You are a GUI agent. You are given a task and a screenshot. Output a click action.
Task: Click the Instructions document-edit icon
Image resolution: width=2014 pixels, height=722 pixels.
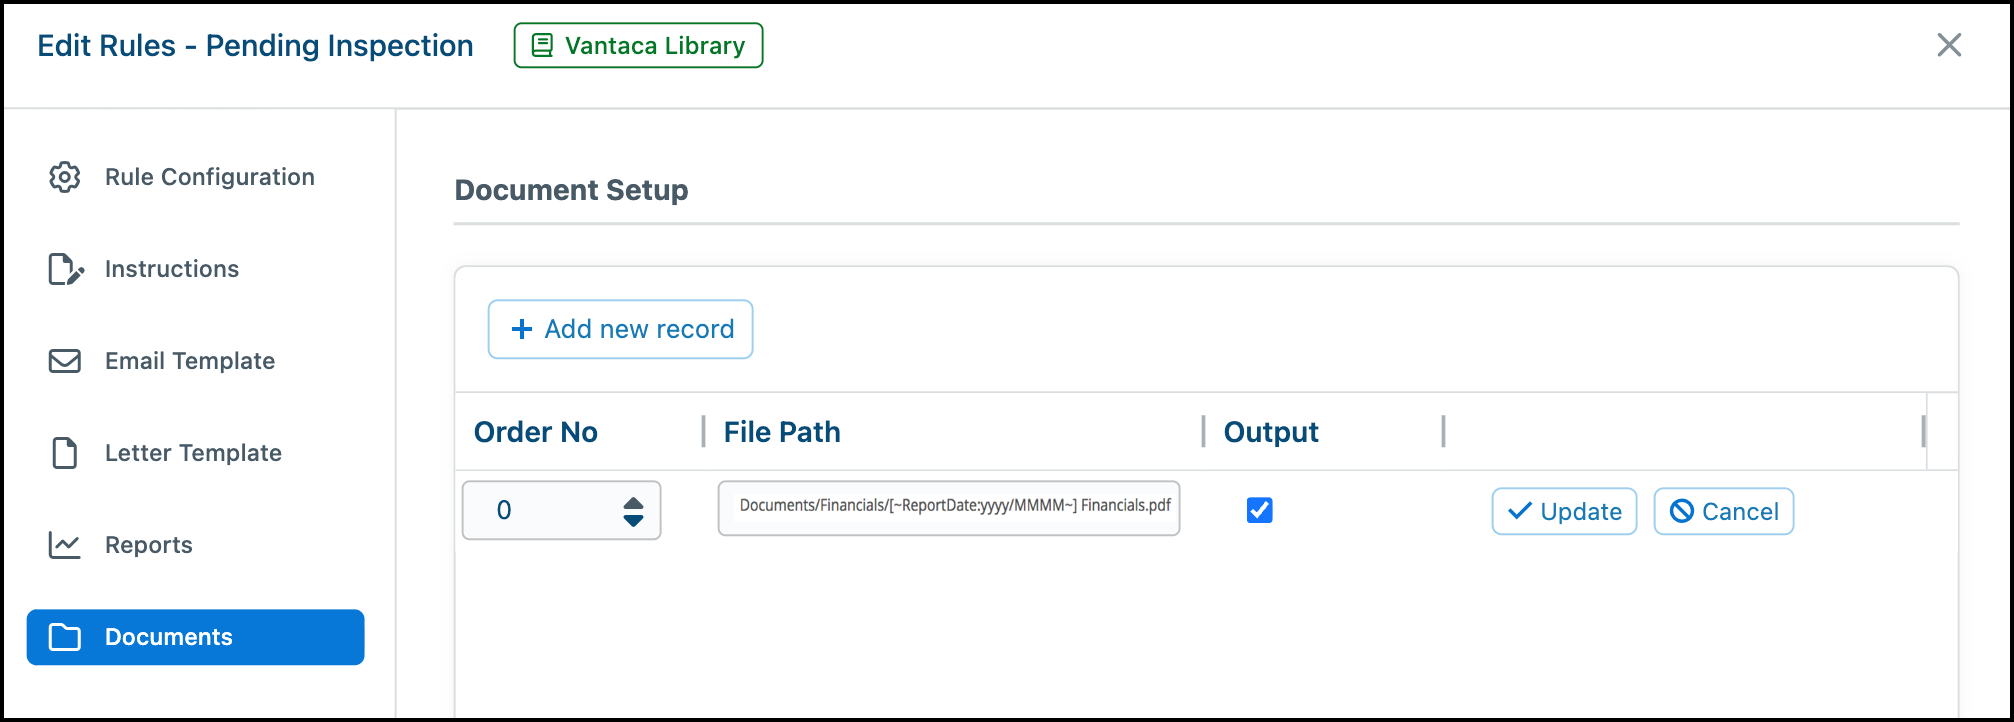pyautogui.click(x=66, y=269)
